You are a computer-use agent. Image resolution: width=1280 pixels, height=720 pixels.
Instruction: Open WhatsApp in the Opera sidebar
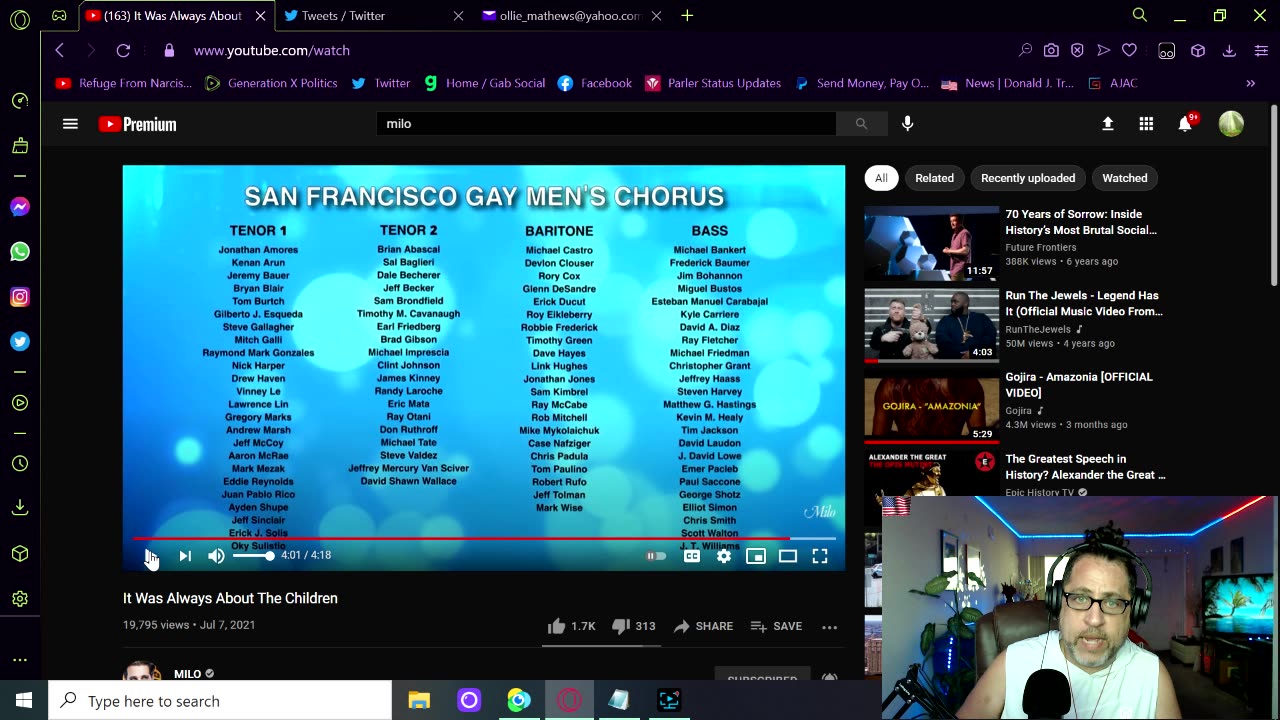click(20, 252)
